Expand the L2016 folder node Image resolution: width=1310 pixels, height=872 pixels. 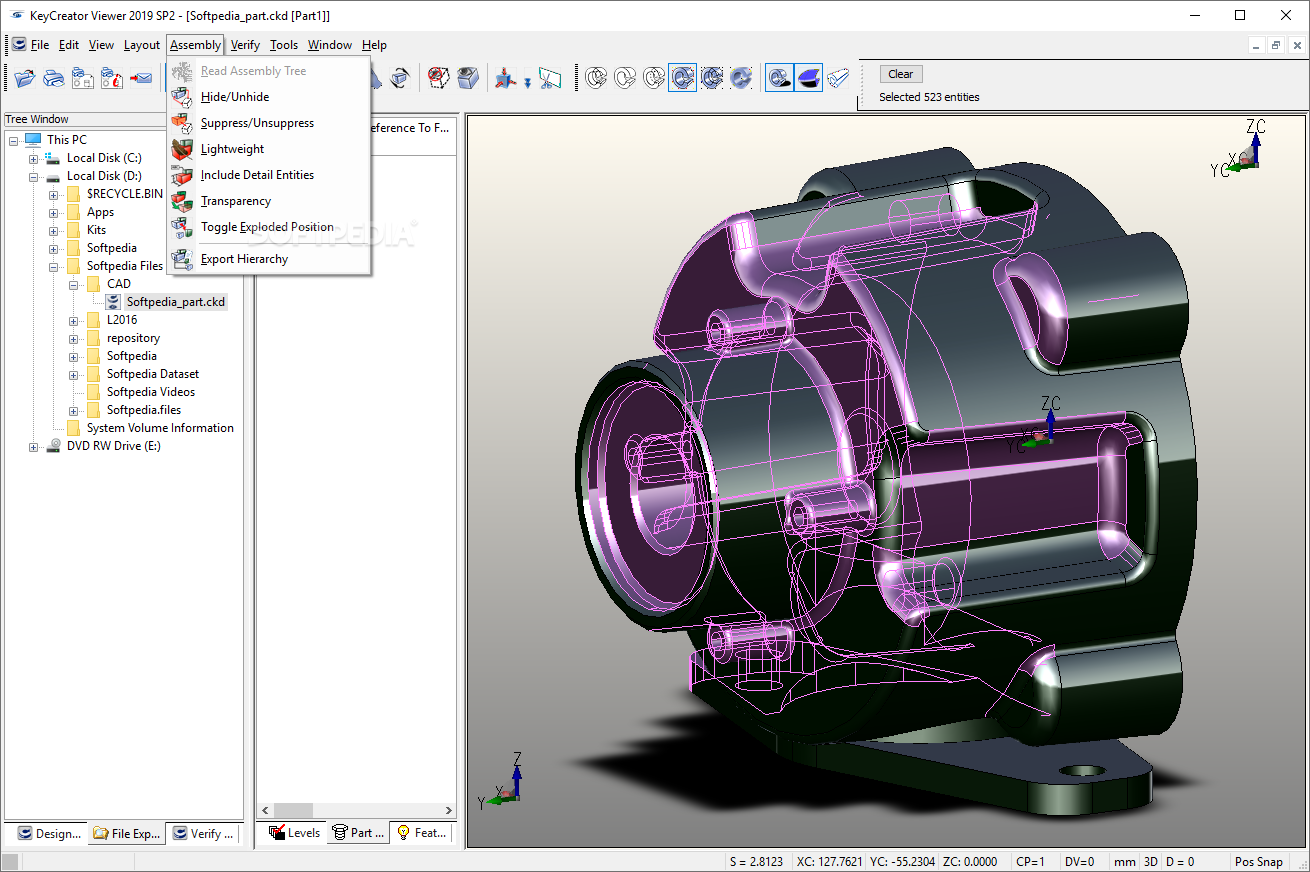click(74, 320)
